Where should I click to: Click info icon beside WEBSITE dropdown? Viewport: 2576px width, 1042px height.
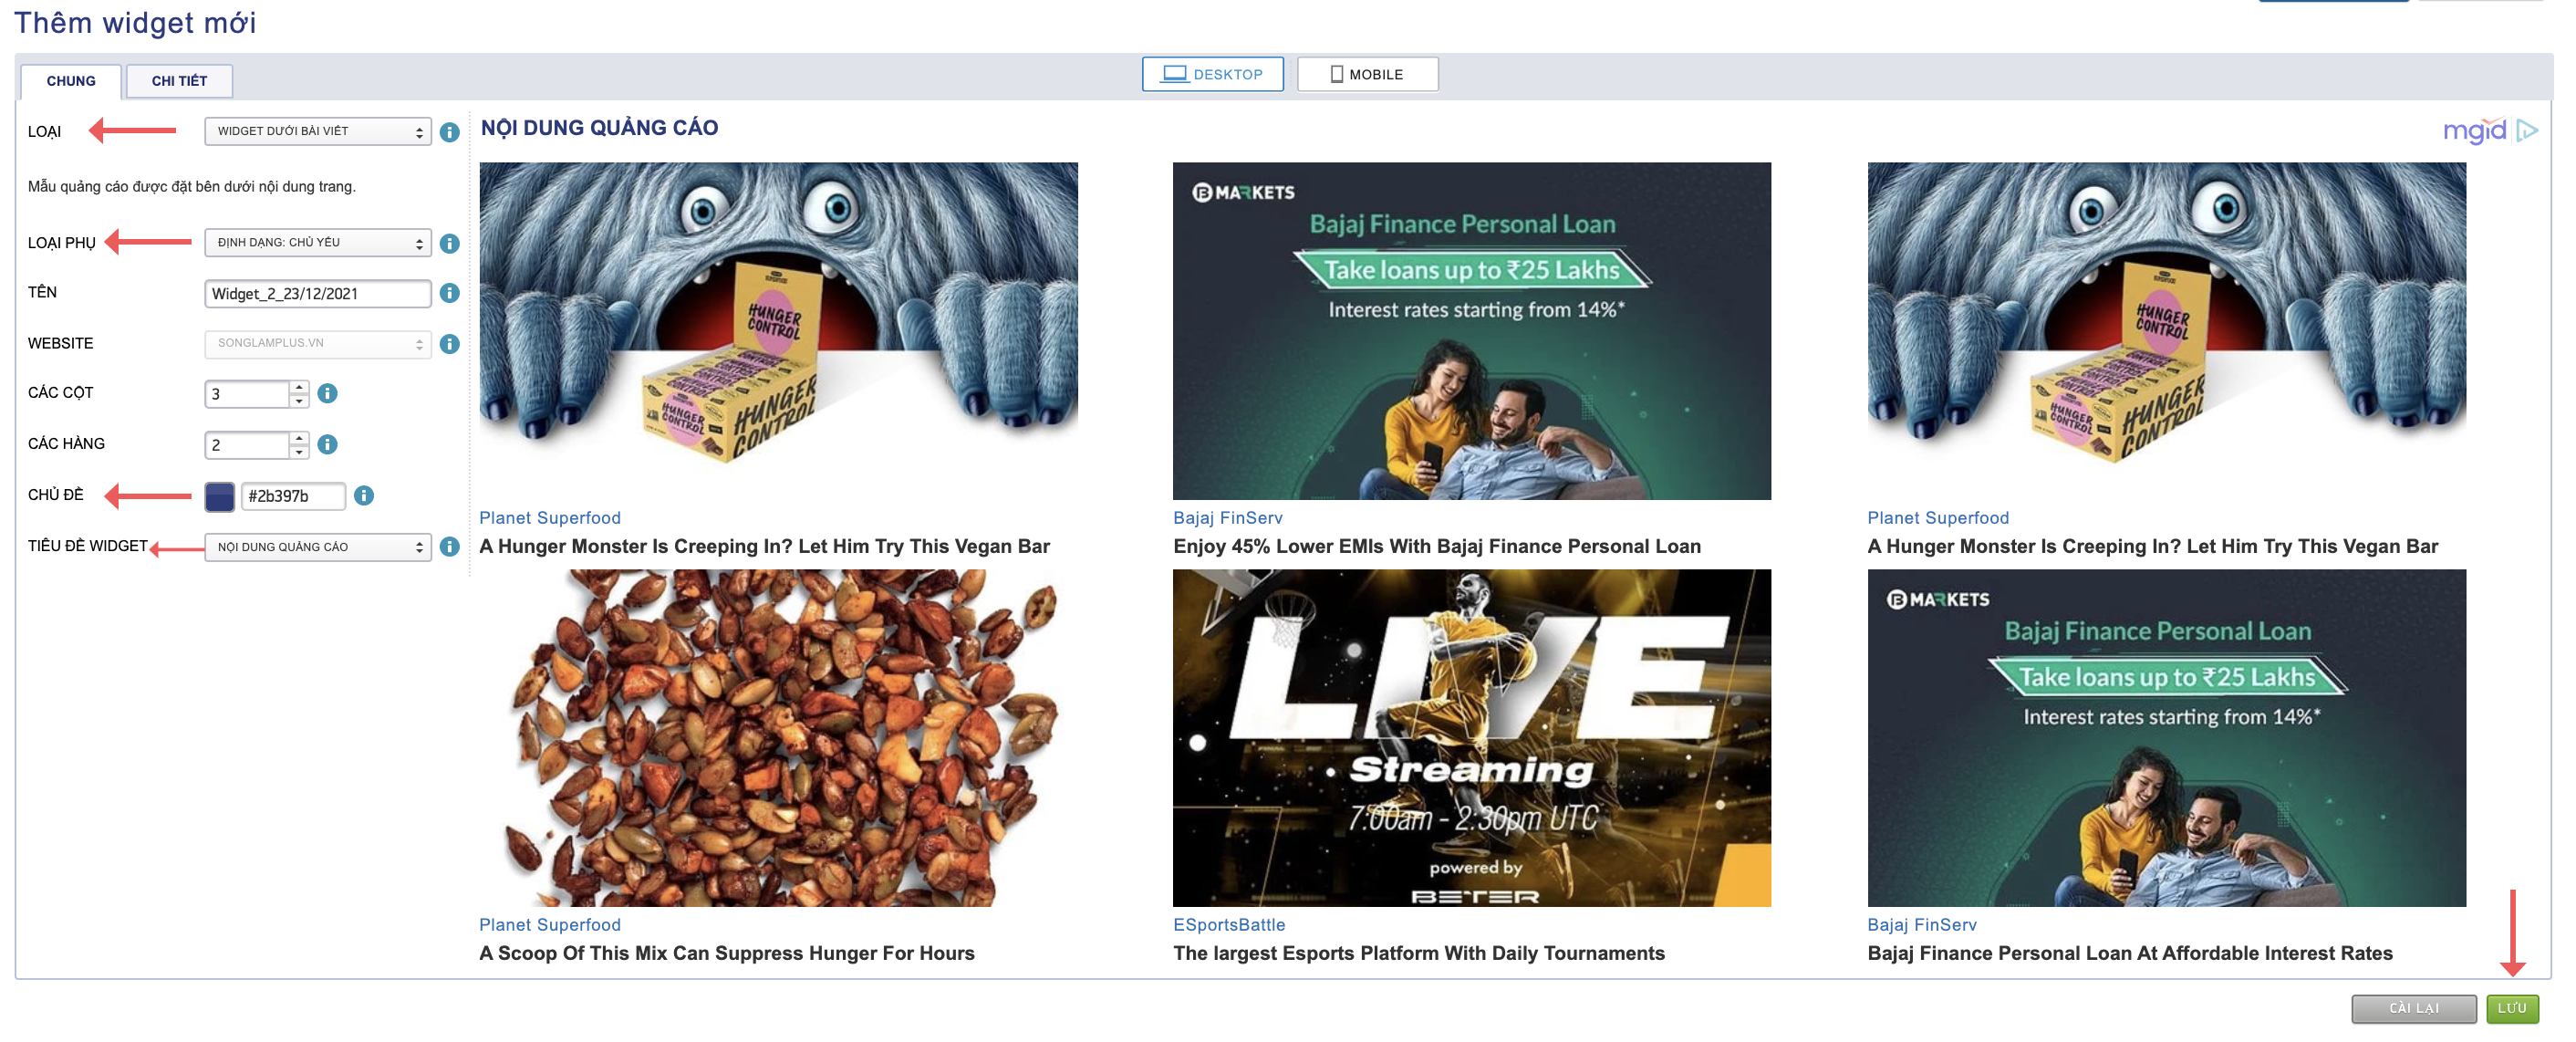point(450,343)
